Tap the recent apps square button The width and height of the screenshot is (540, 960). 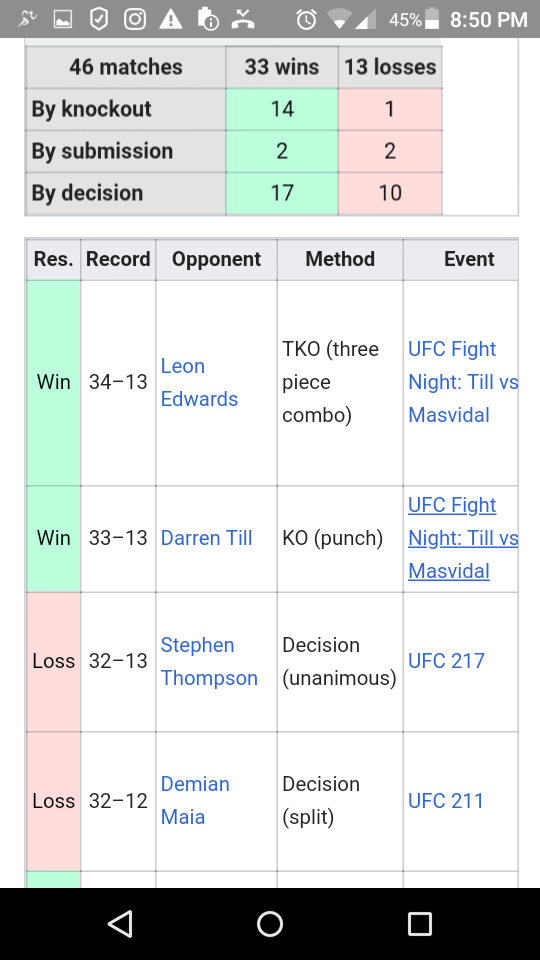420,924
